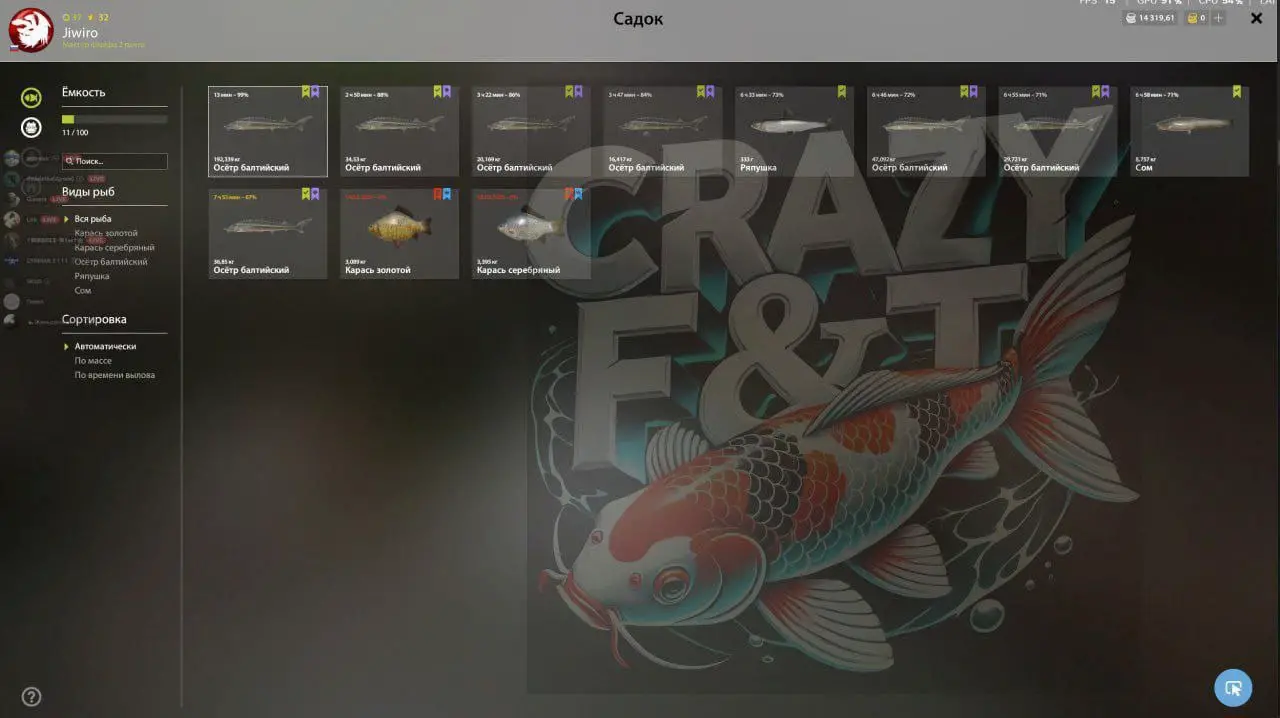
Task: Open the Карась золотой fish card
Action: click(x=400, y=234)
